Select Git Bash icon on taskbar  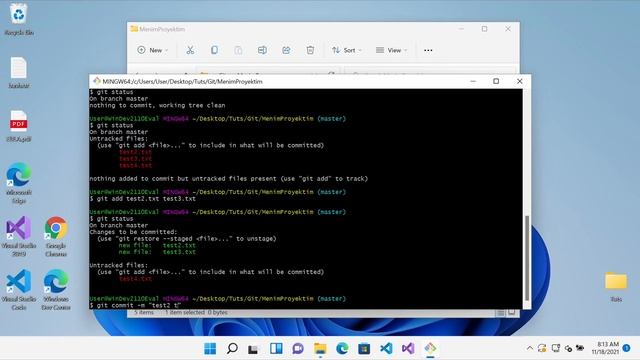tap(430, 349)
